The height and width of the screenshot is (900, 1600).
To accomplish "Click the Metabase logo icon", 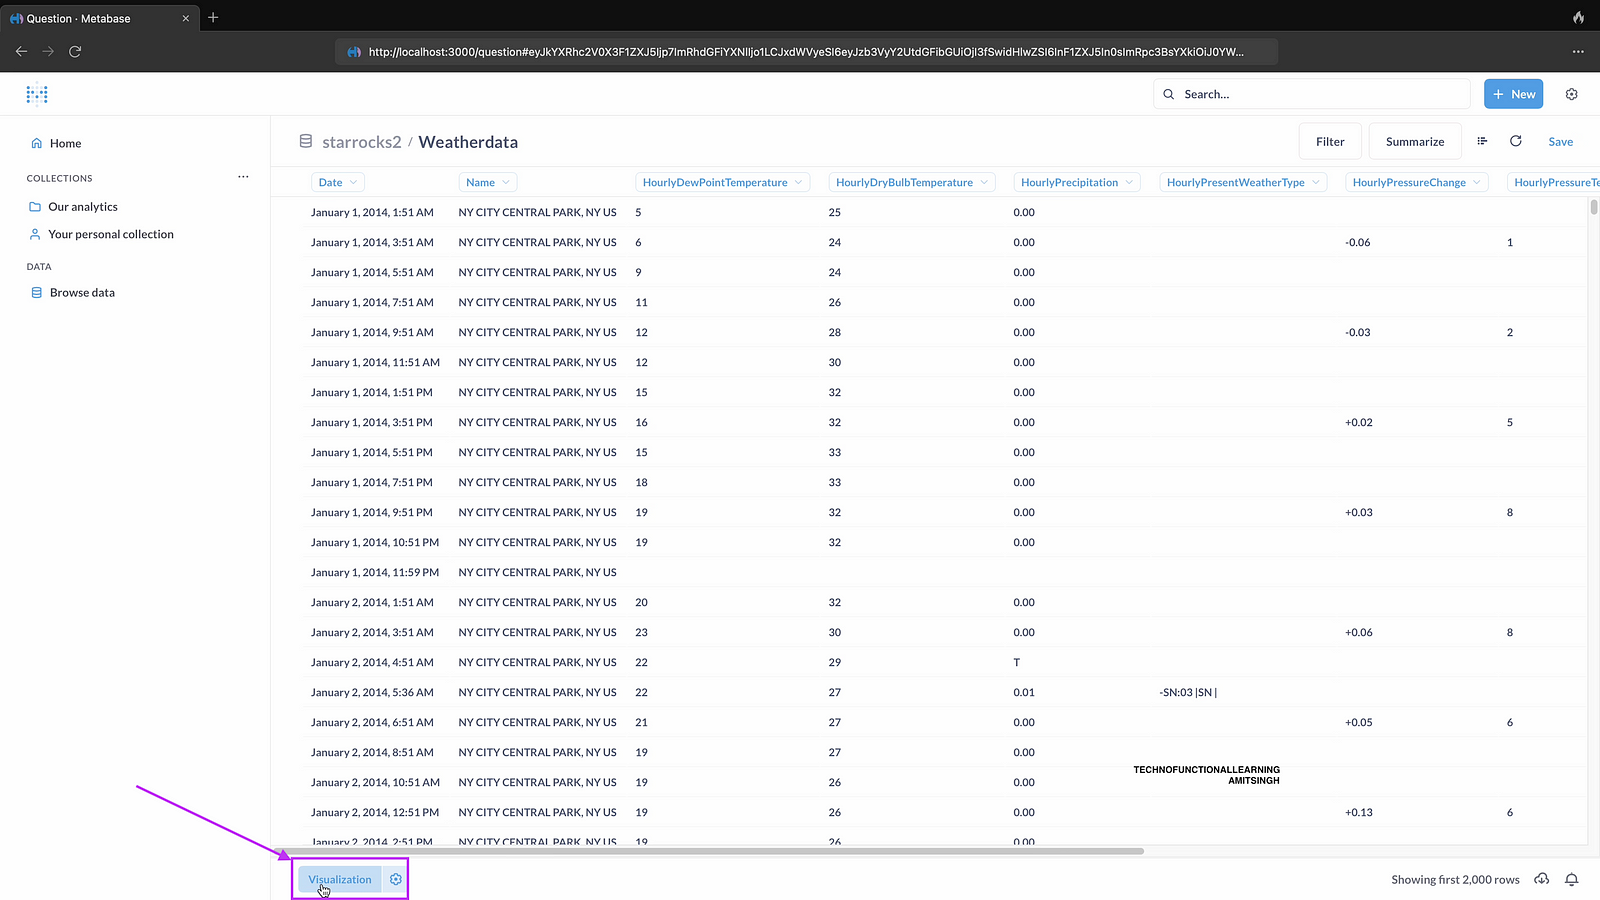I will coord(37,94).
